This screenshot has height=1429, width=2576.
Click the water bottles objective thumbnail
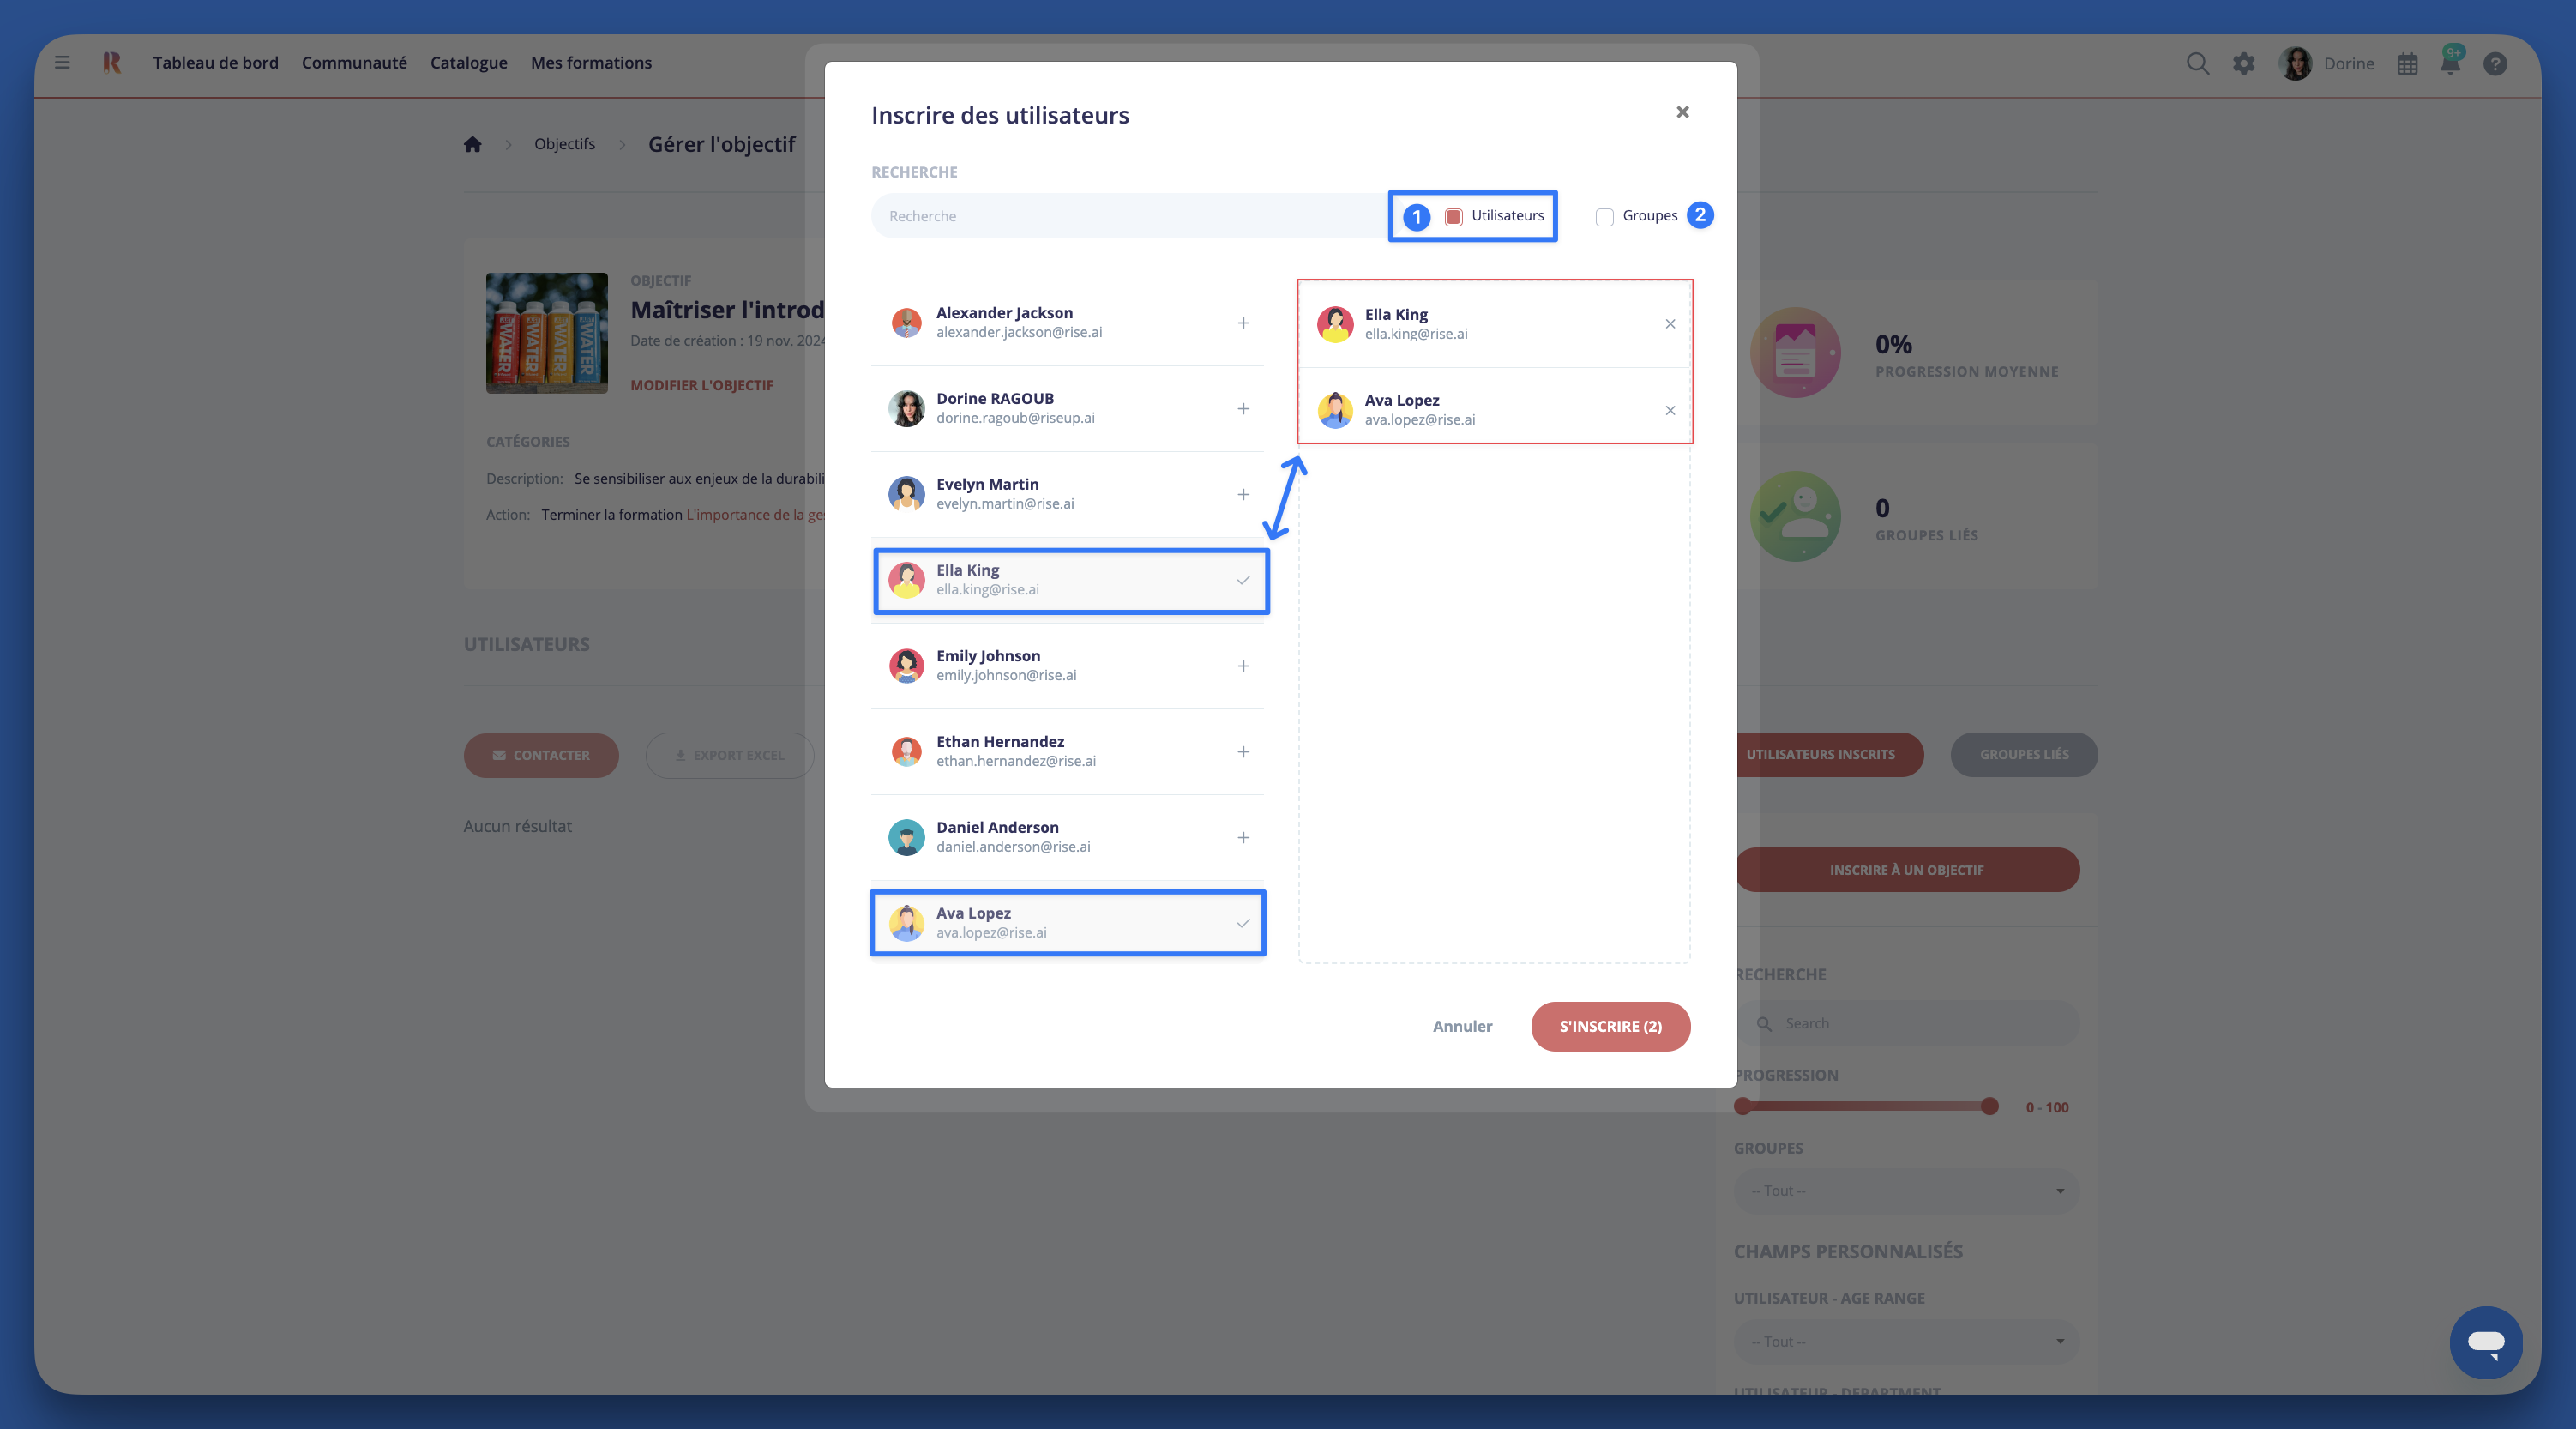coord(547,333)
